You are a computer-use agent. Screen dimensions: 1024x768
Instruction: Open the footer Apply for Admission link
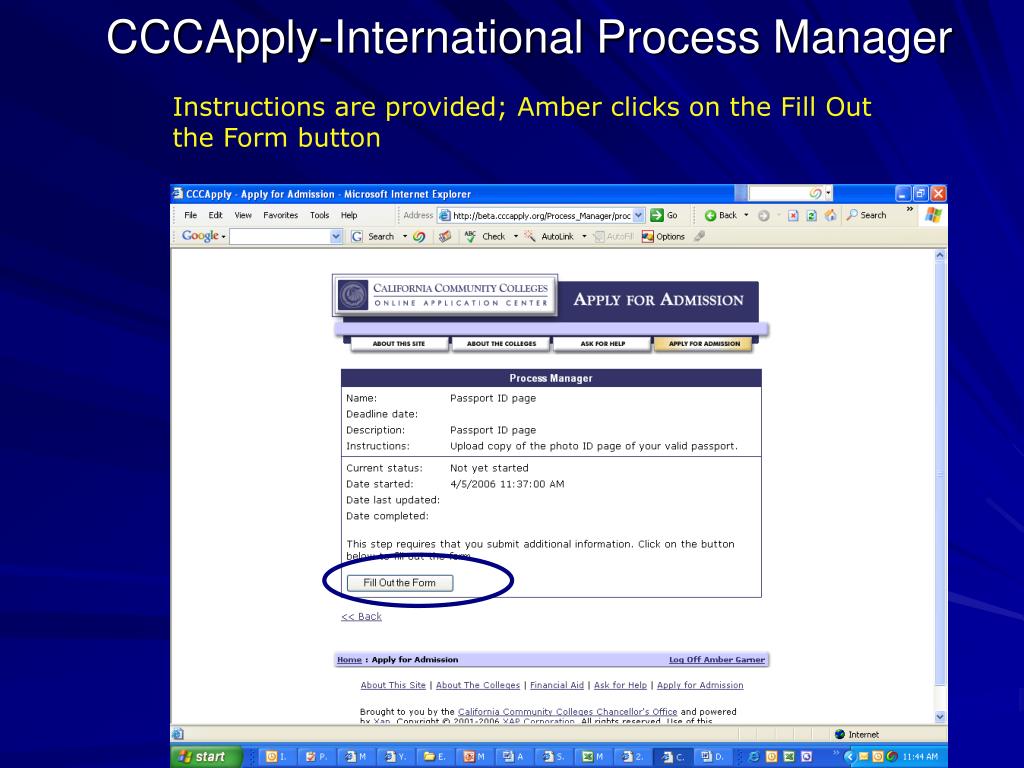(x=700, y=685)
